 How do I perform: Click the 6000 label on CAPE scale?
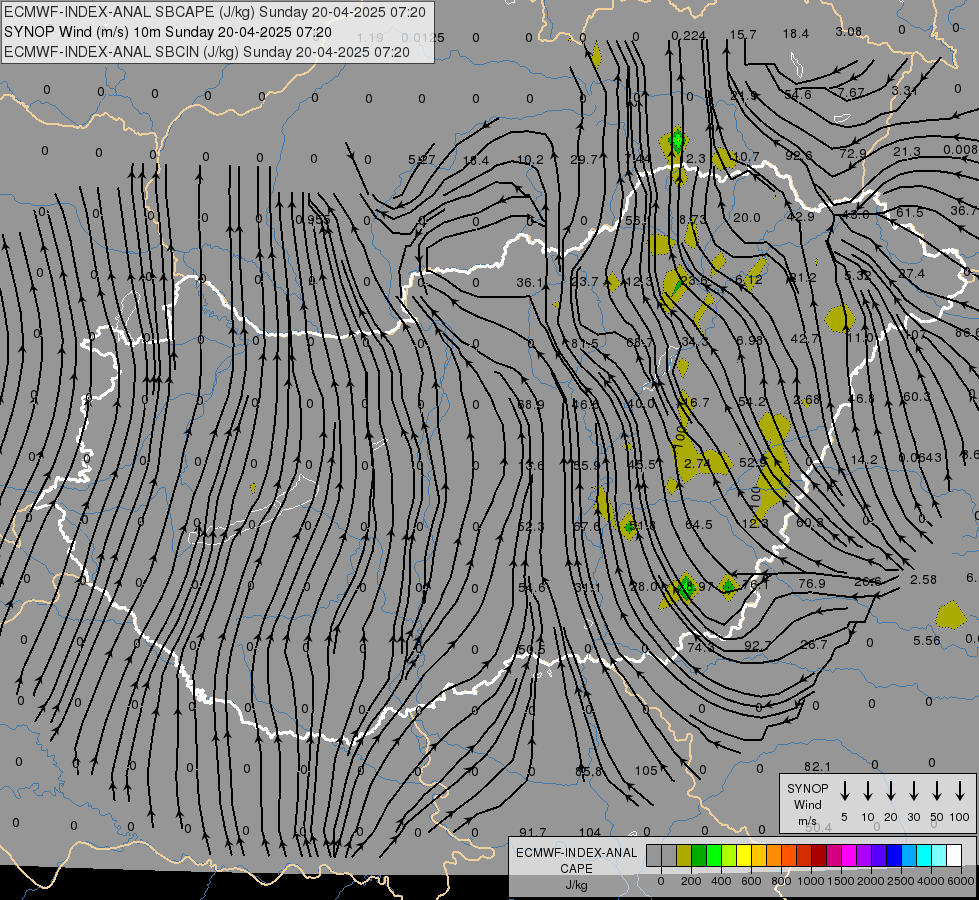[x=962, y=881]
